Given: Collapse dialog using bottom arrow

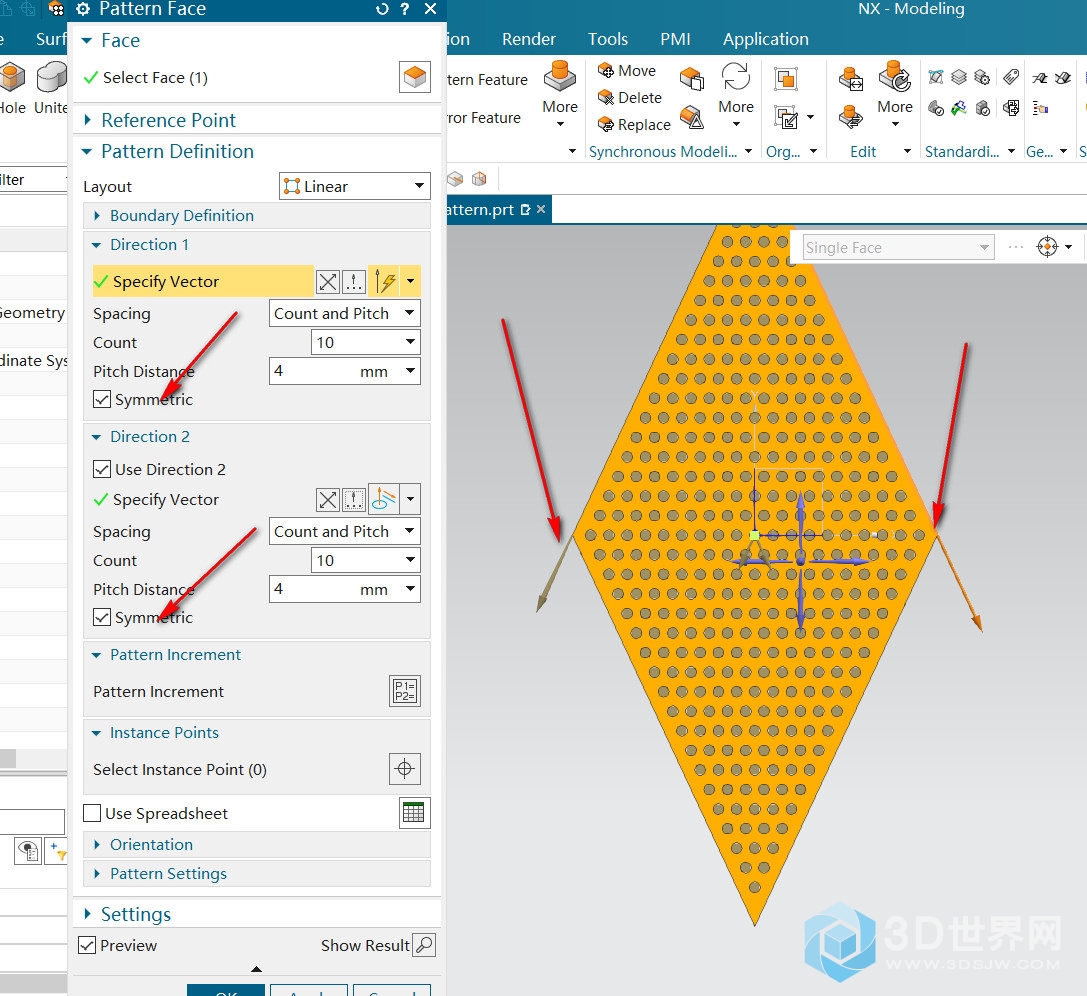Looking at the screenshot, I should click(256, 969).
